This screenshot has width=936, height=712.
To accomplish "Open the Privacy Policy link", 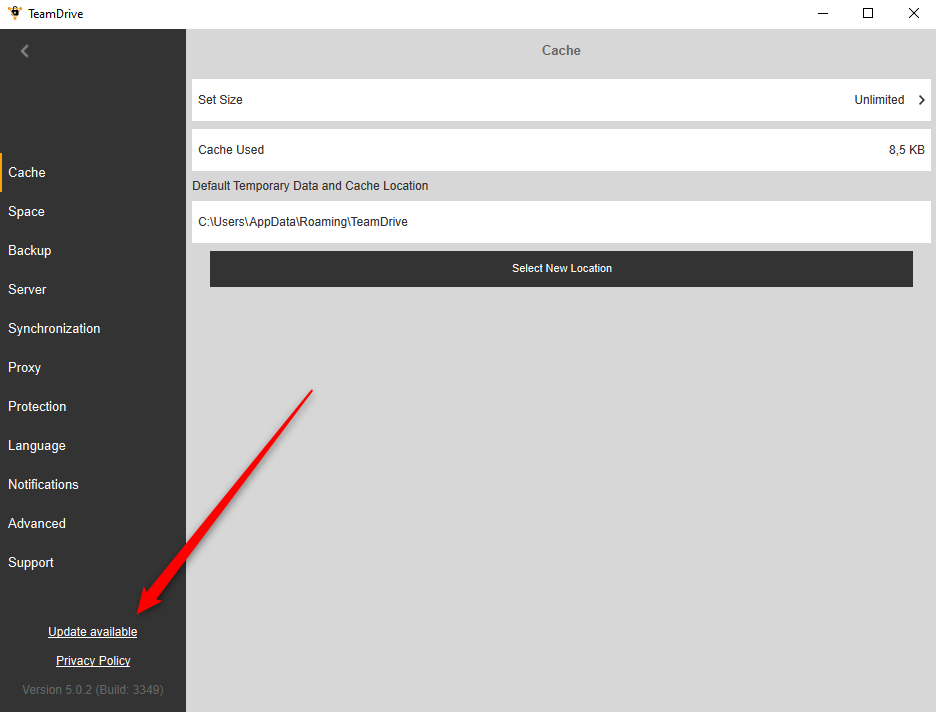I will [93, 661].
